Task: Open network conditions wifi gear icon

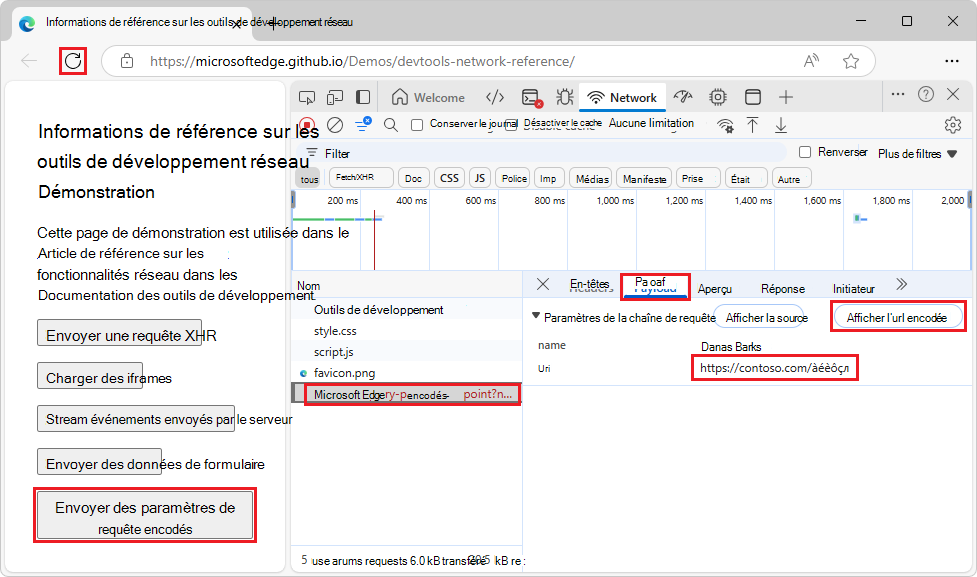Action: click(x=725, y=126)
